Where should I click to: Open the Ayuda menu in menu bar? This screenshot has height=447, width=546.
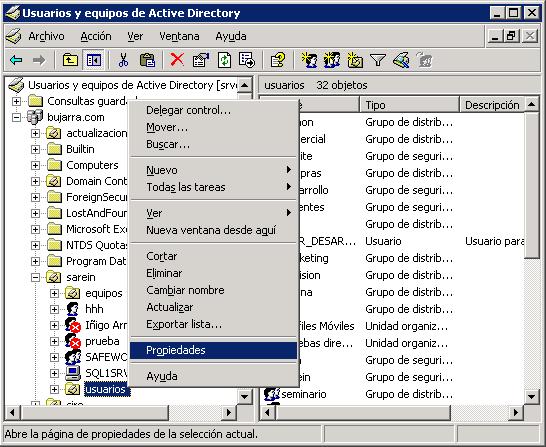click(231, 36)
